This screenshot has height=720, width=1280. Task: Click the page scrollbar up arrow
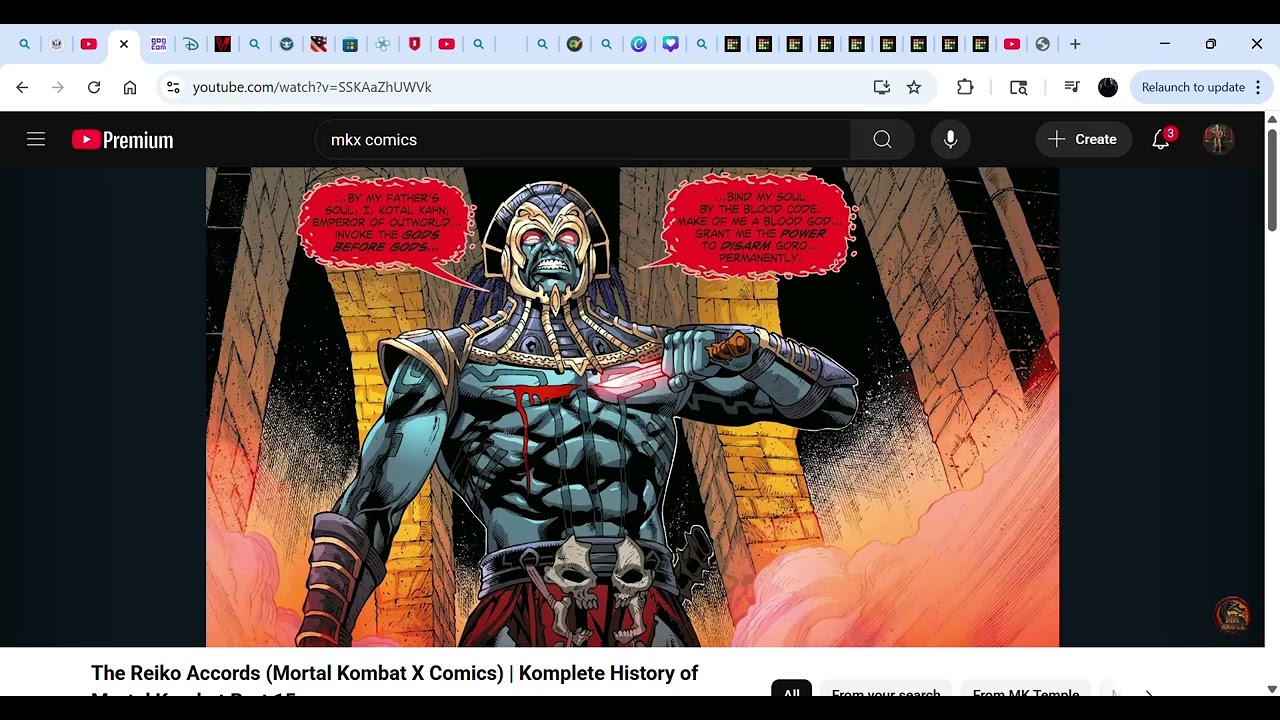click(1272, 119)
